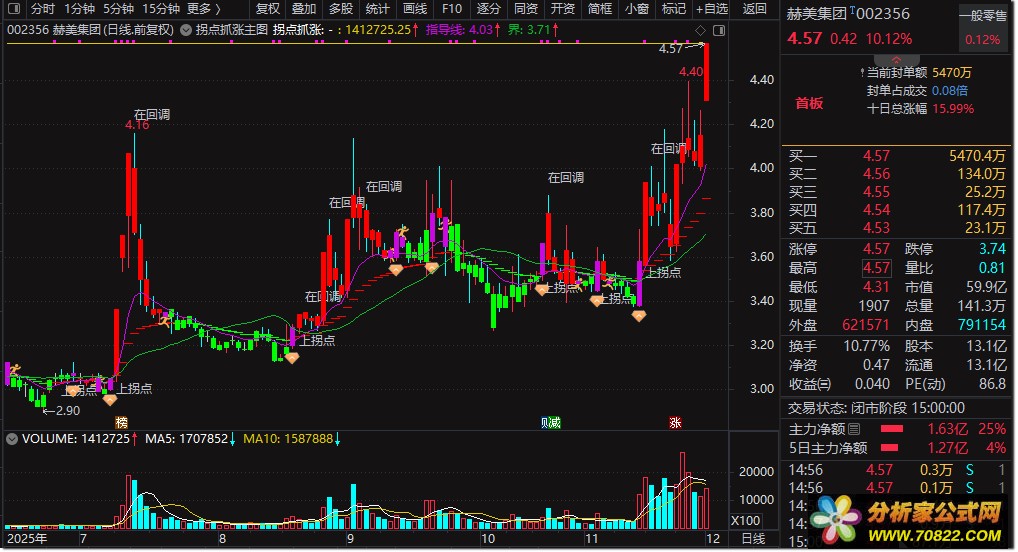
Task: Click 日线 period selector at bottom
Action: pyautogui.click(x=753, y=539)
